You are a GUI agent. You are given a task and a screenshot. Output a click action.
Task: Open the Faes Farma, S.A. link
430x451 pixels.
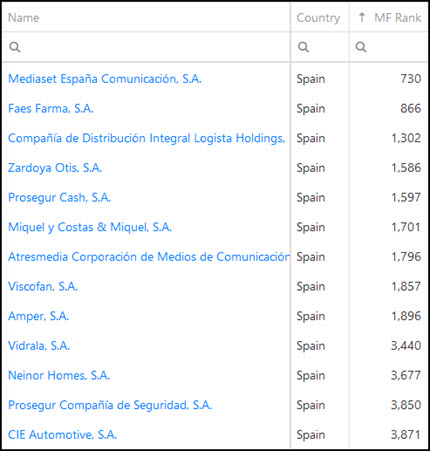coord(51,109)
